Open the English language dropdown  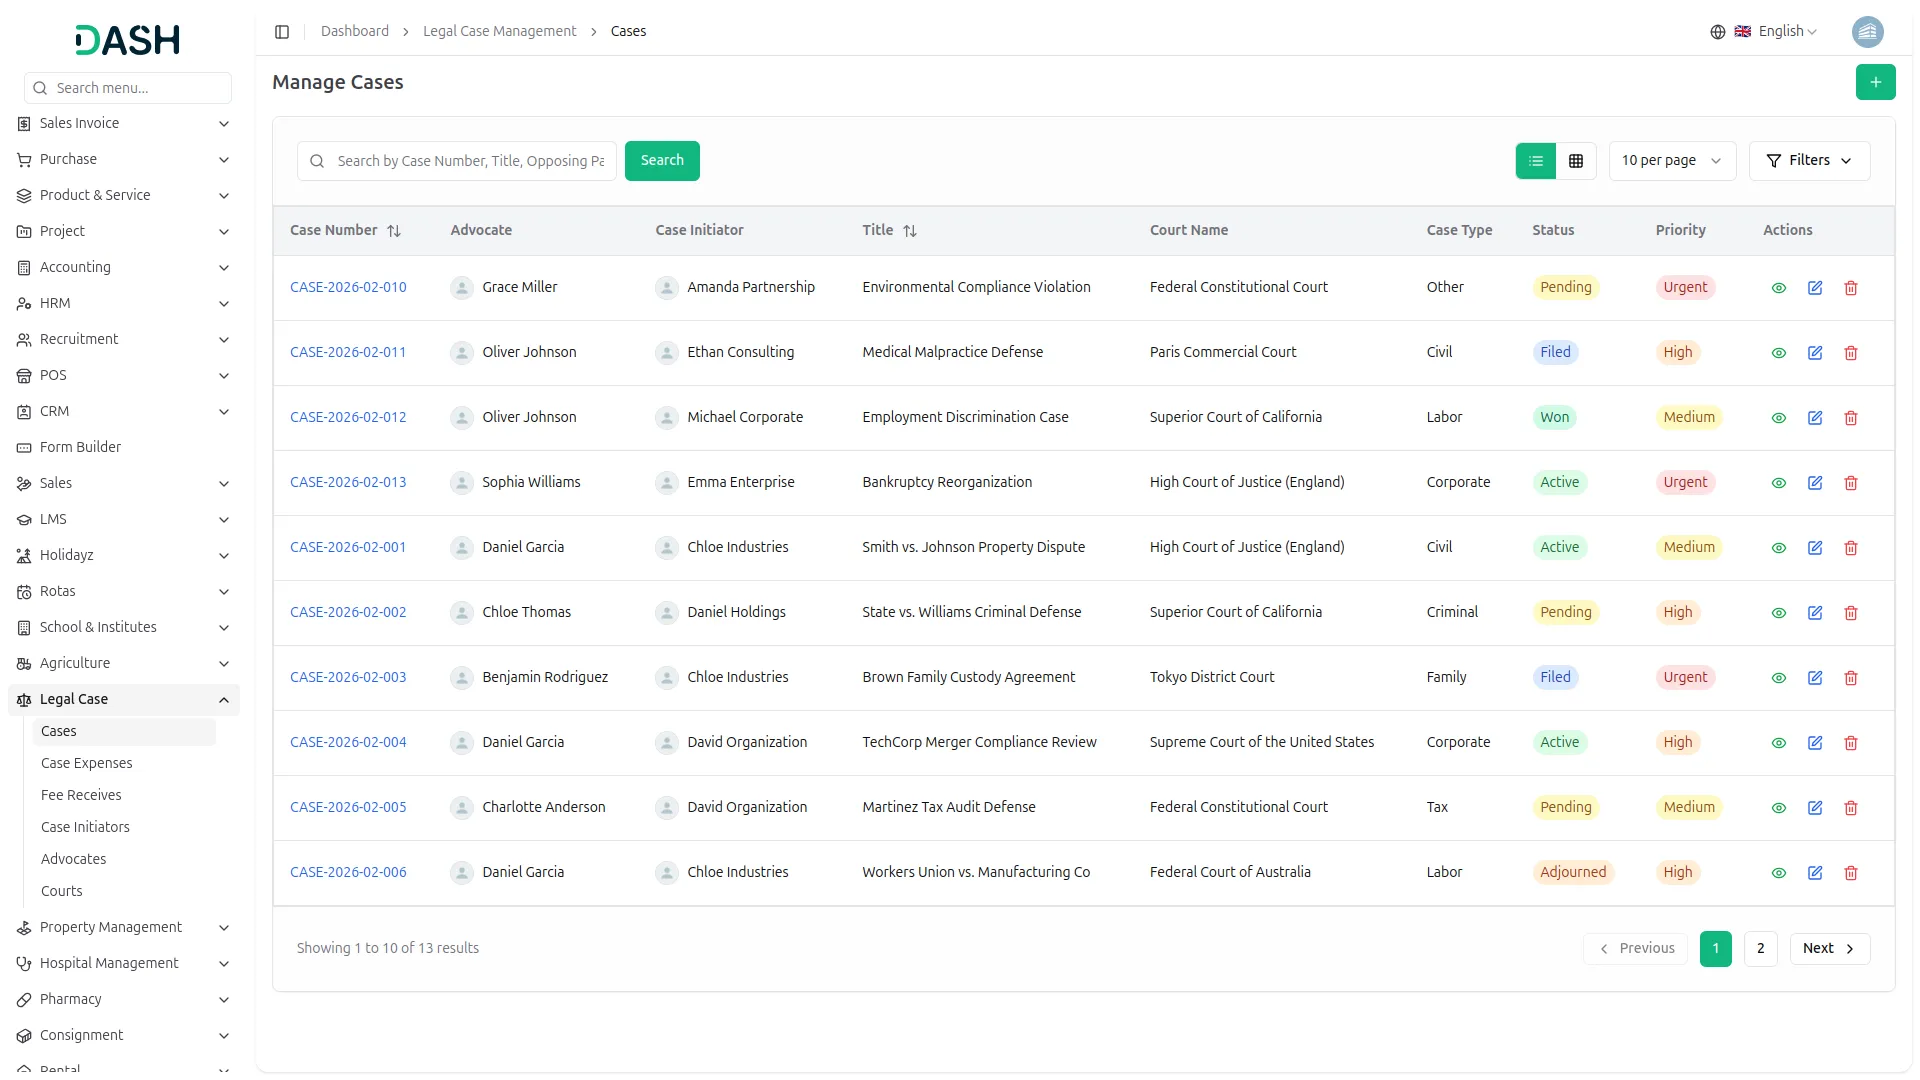(1776, 32)
